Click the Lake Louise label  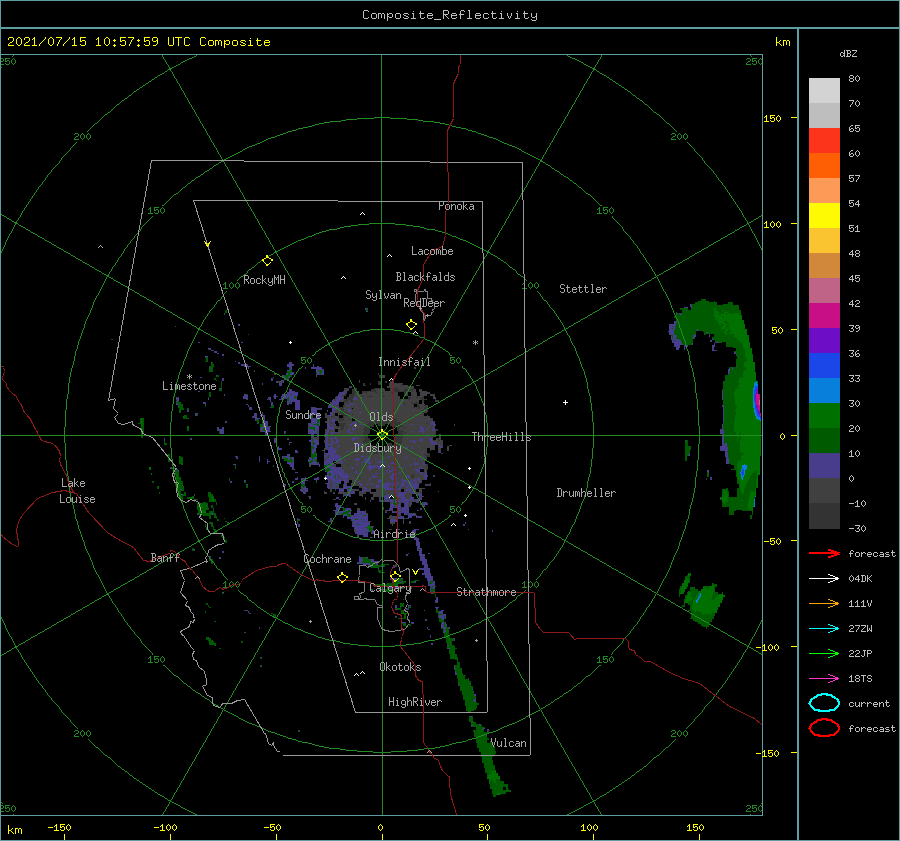pos(78,491)
